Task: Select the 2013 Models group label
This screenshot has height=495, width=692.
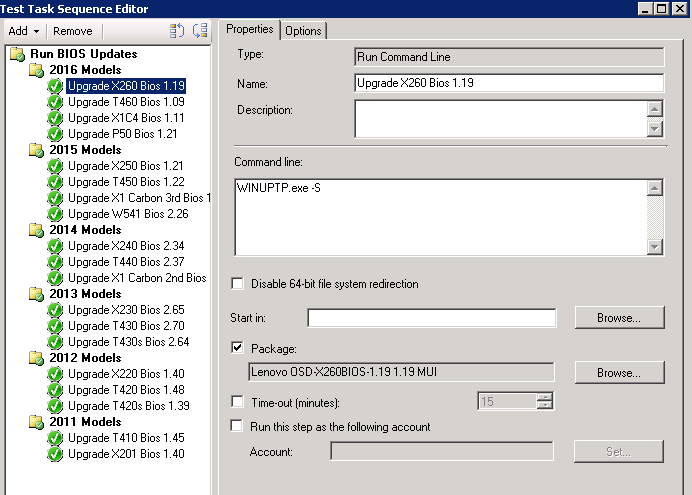Action: [x=85, y=294]
